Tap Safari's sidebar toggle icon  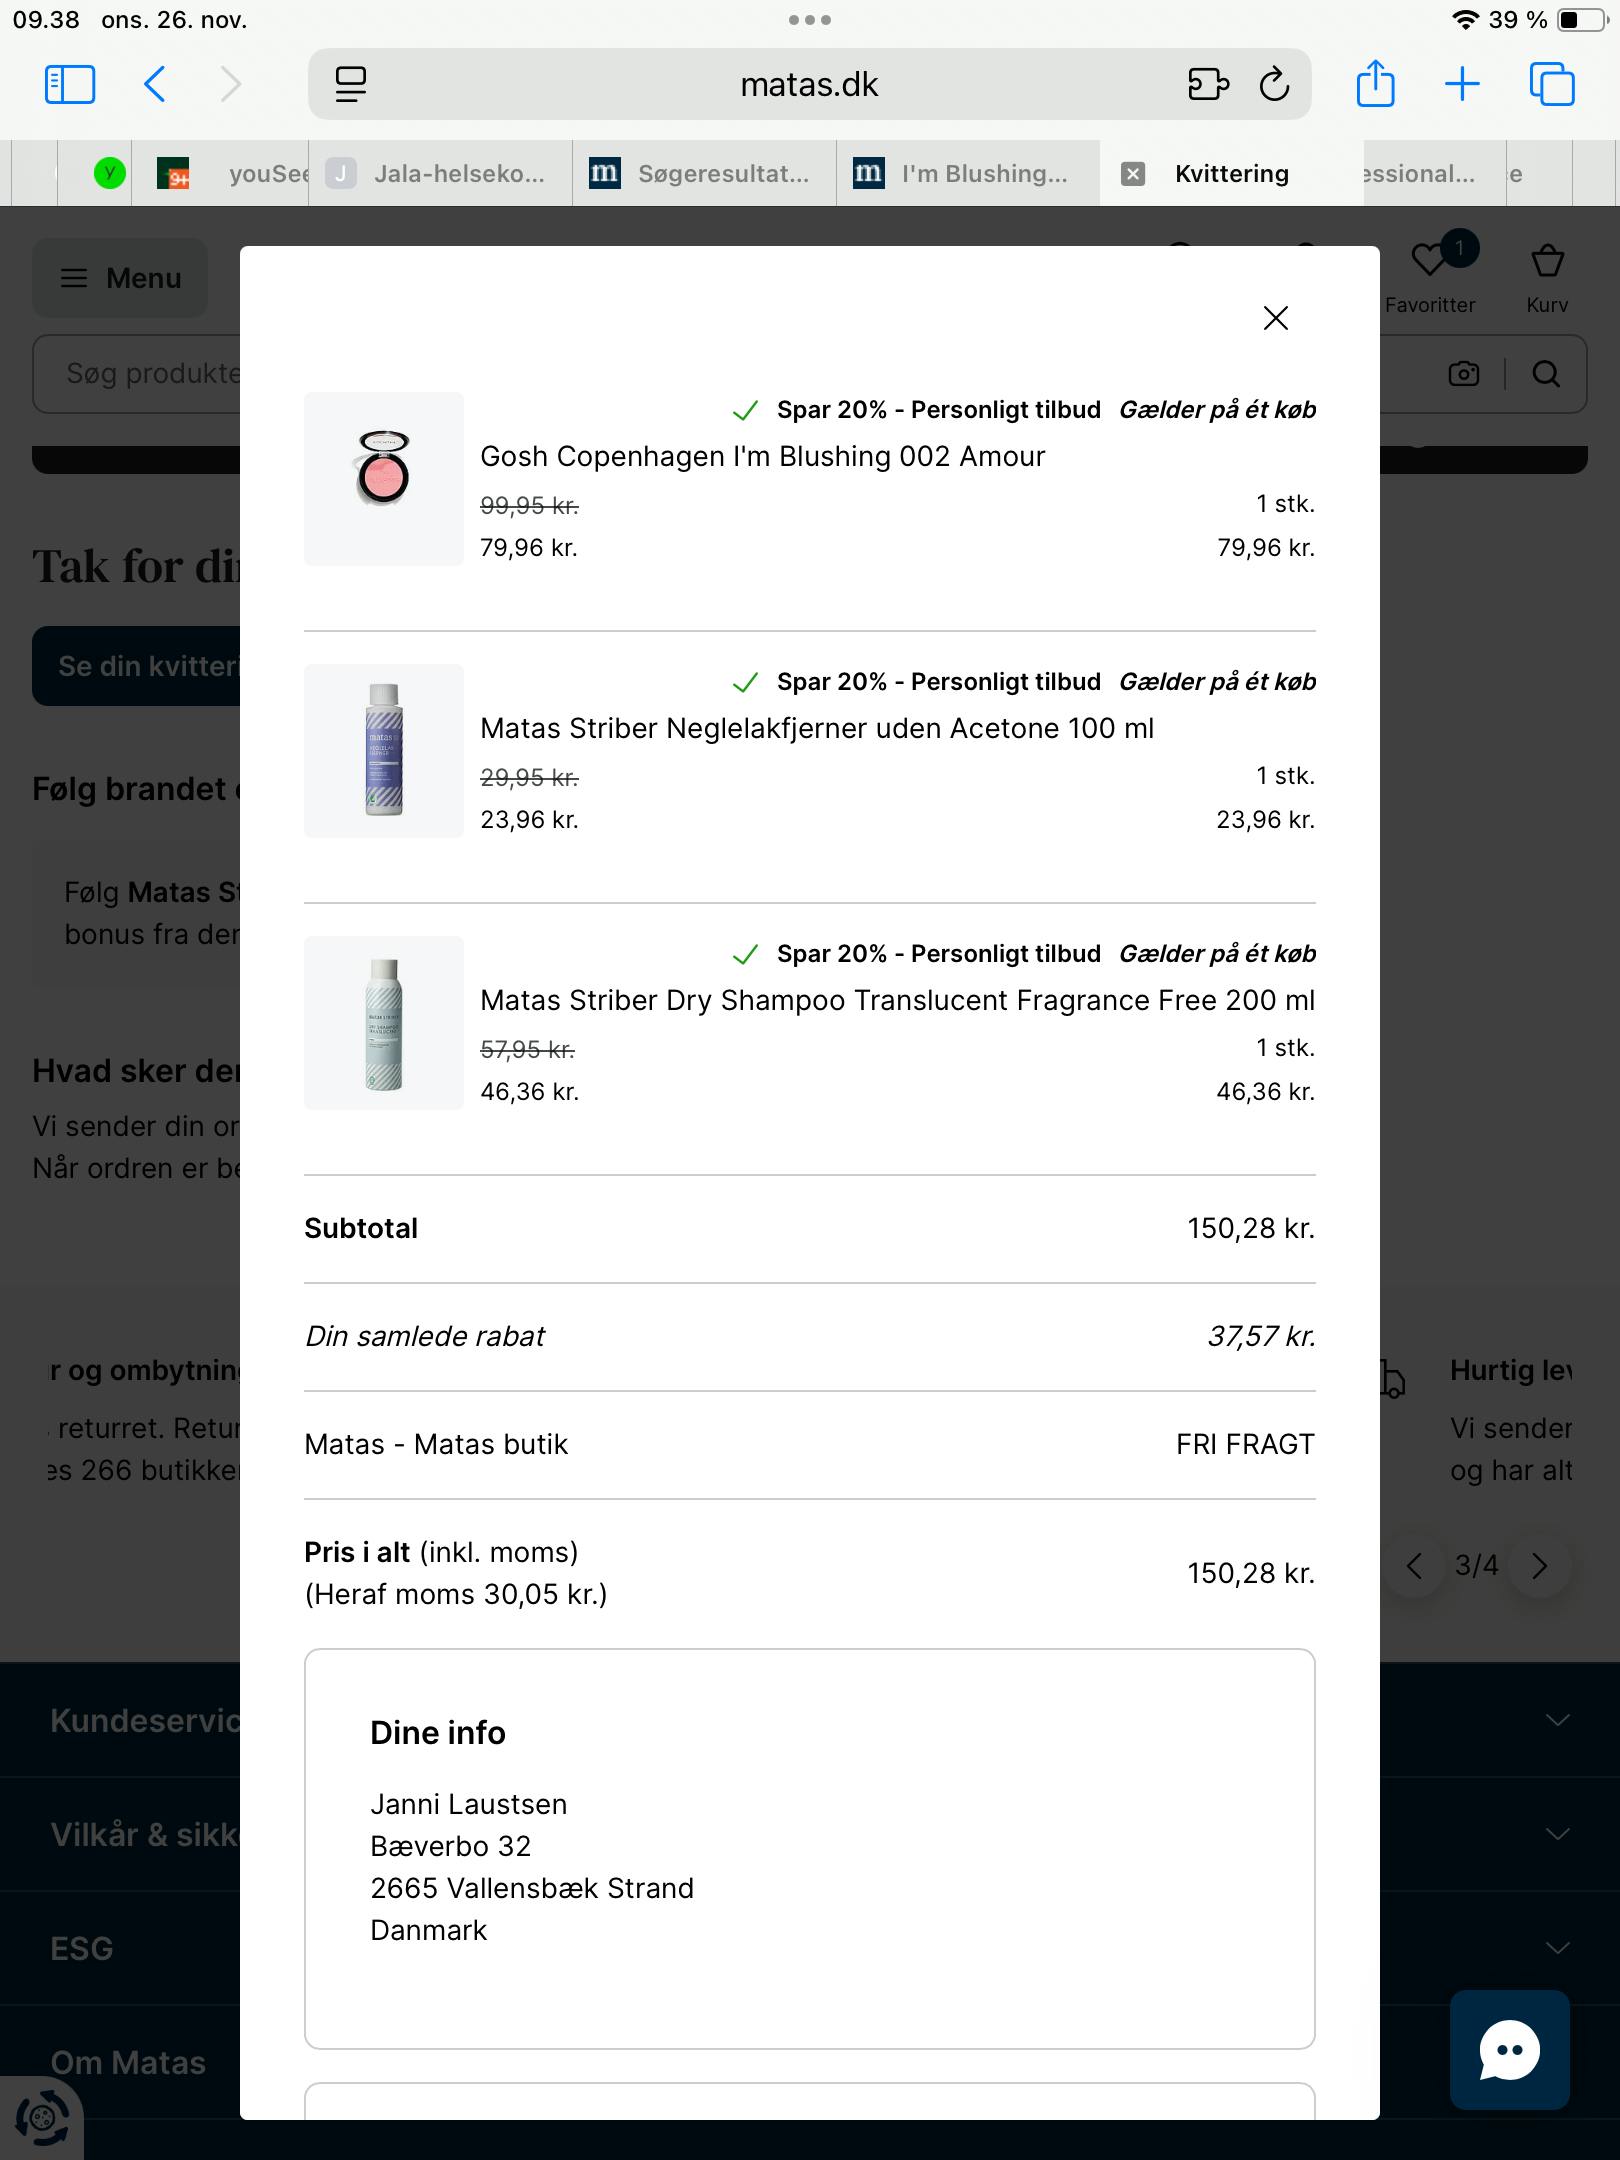coord(70,85)
